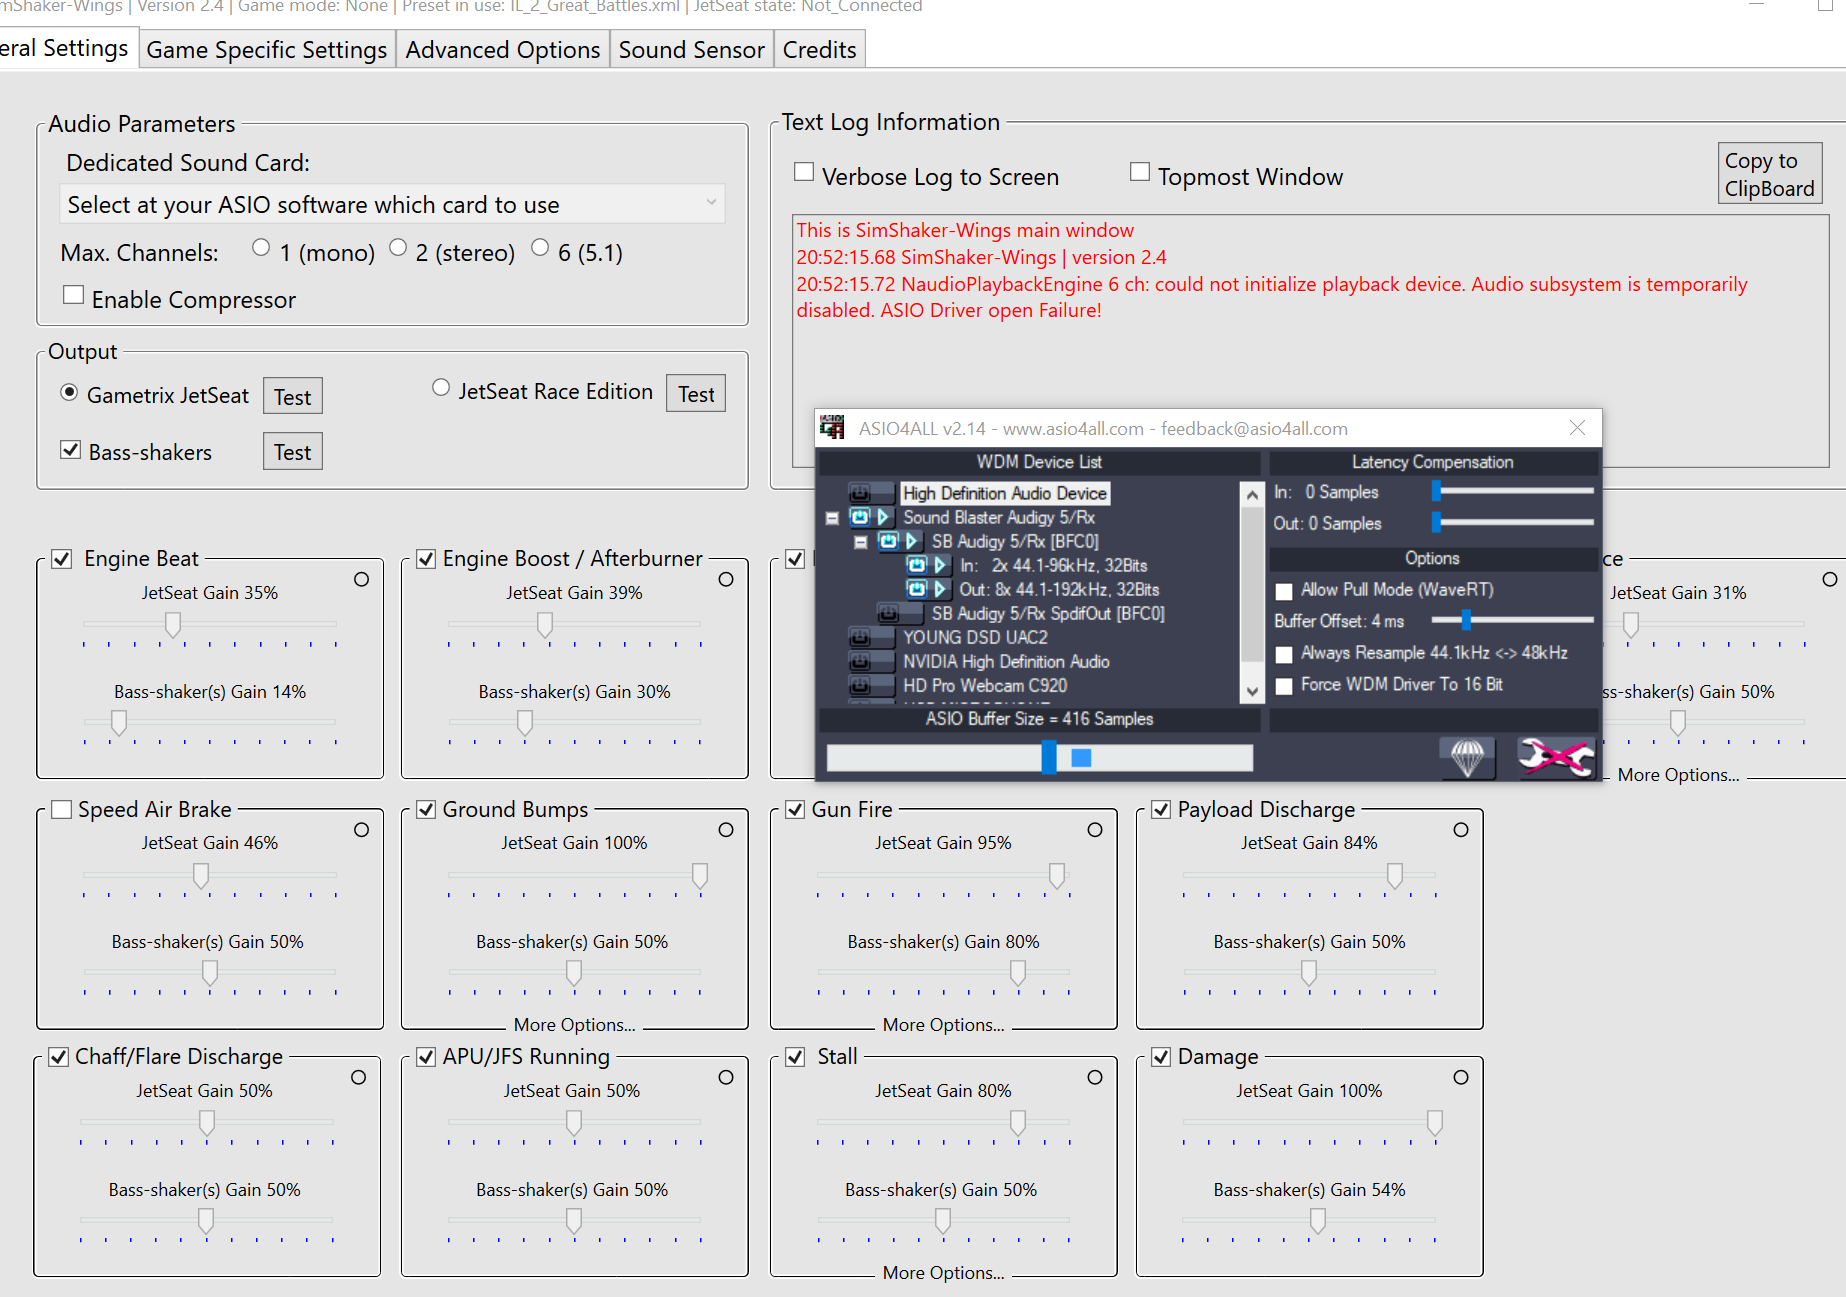Click the parachute safe-defaults icon in ASIO4ALL
Viewport: 1846px width, 1297px height.
click(1467, 757)
